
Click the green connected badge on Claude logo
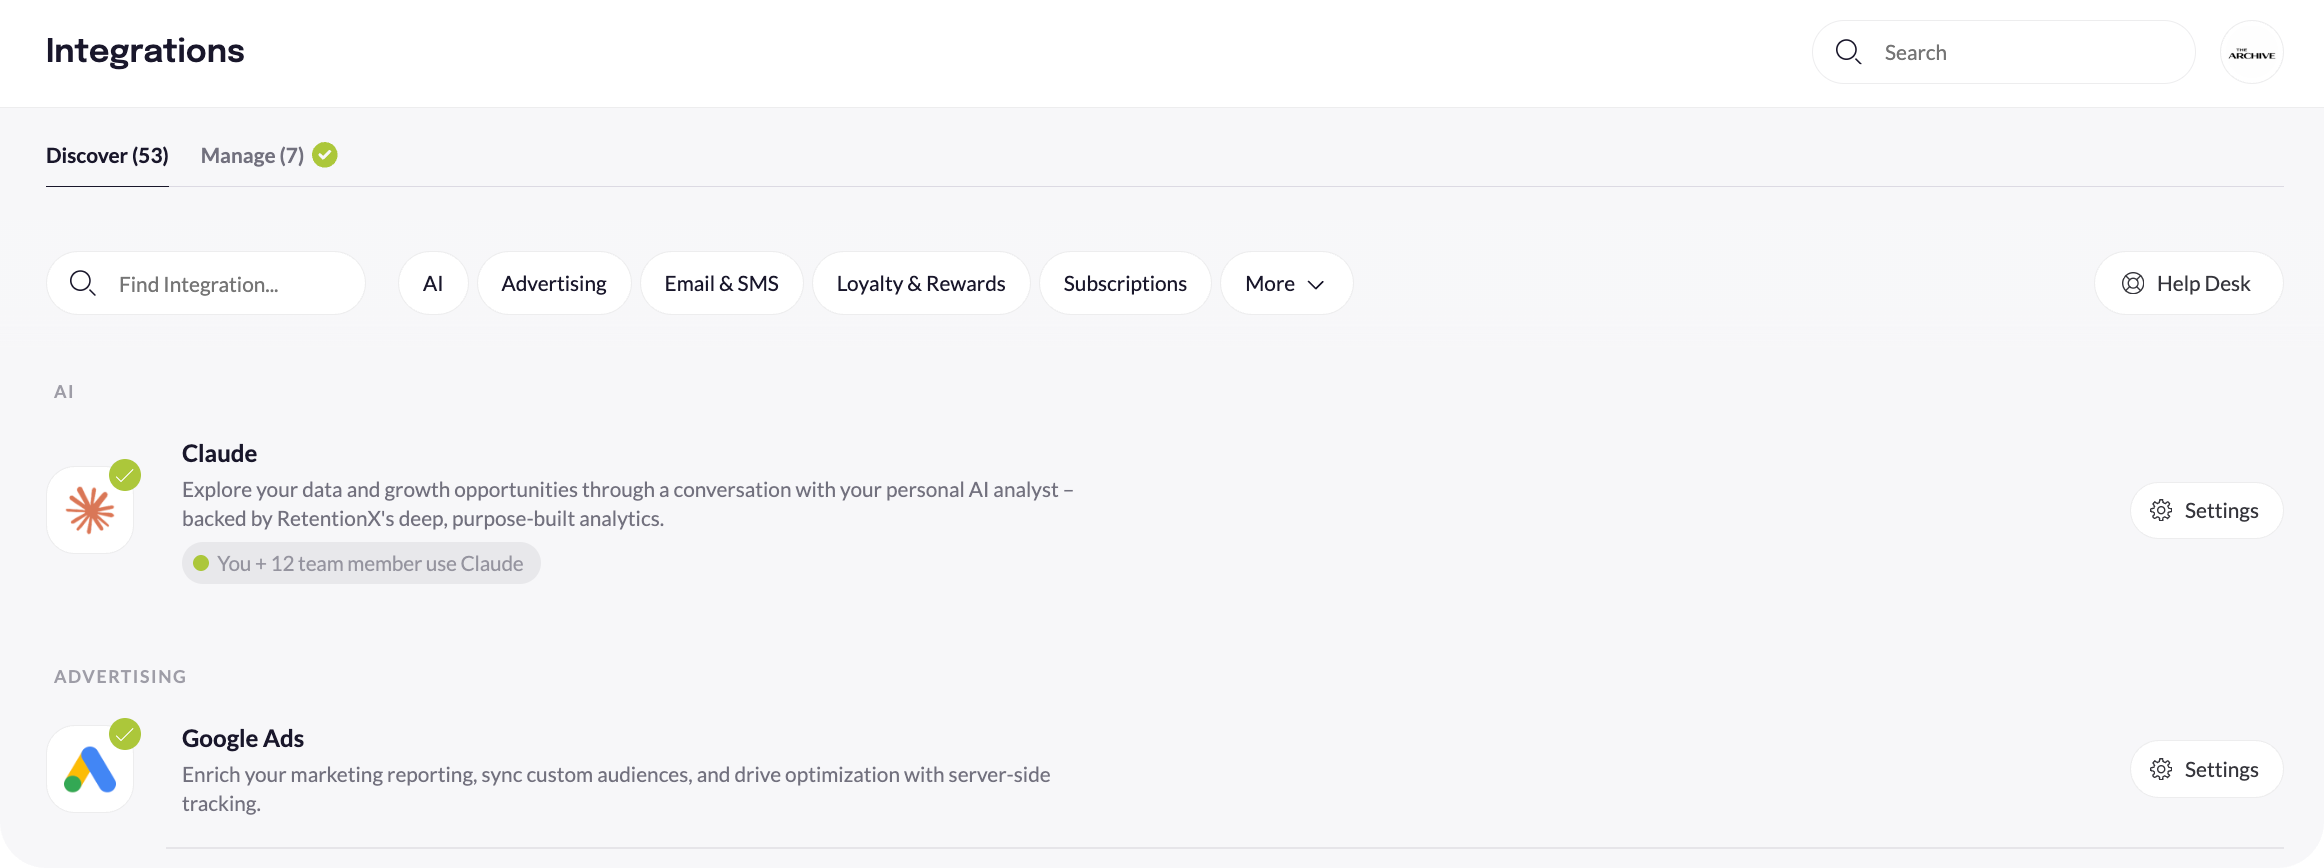(x=125, y=475)
